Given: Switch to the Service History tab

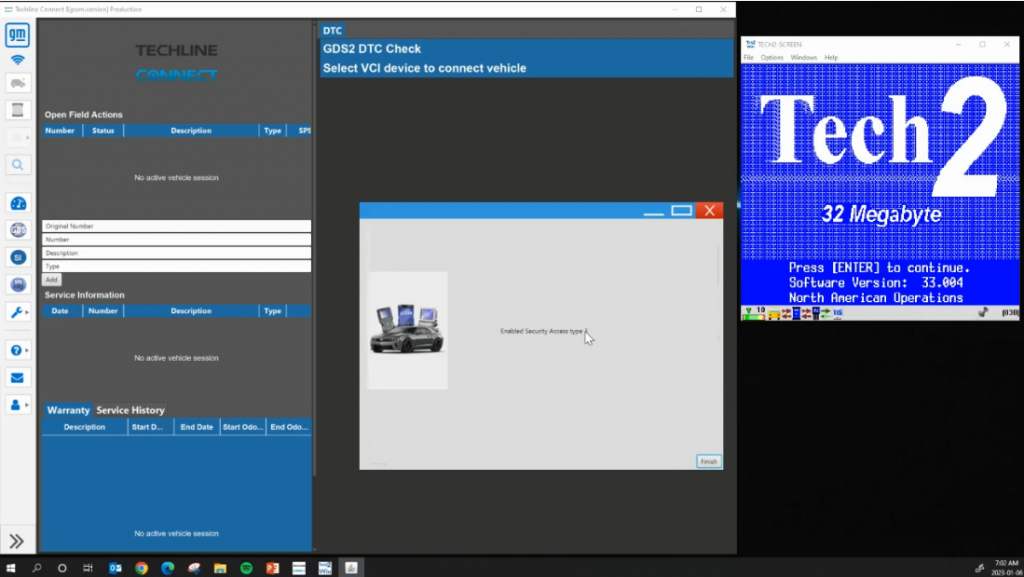Looking at the screenshot, I should (131, 410).
